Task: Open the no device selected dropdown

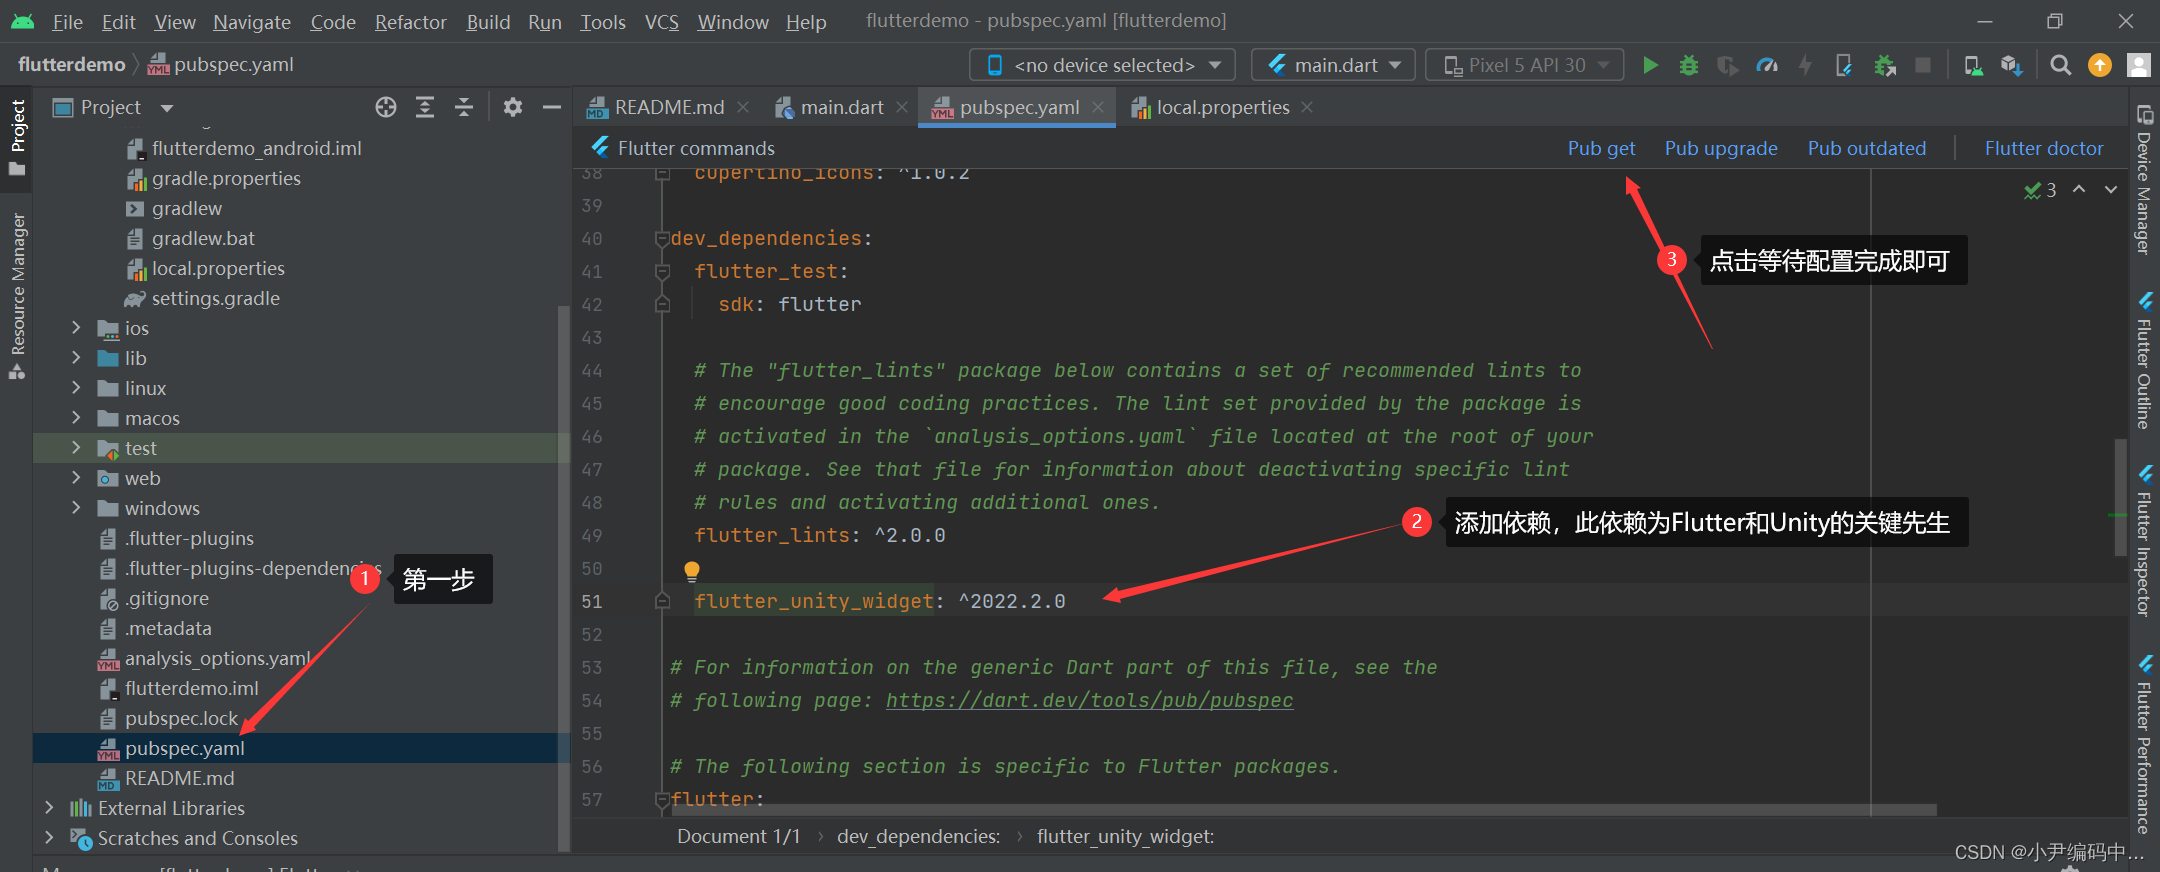Action: pos(1103,65)
